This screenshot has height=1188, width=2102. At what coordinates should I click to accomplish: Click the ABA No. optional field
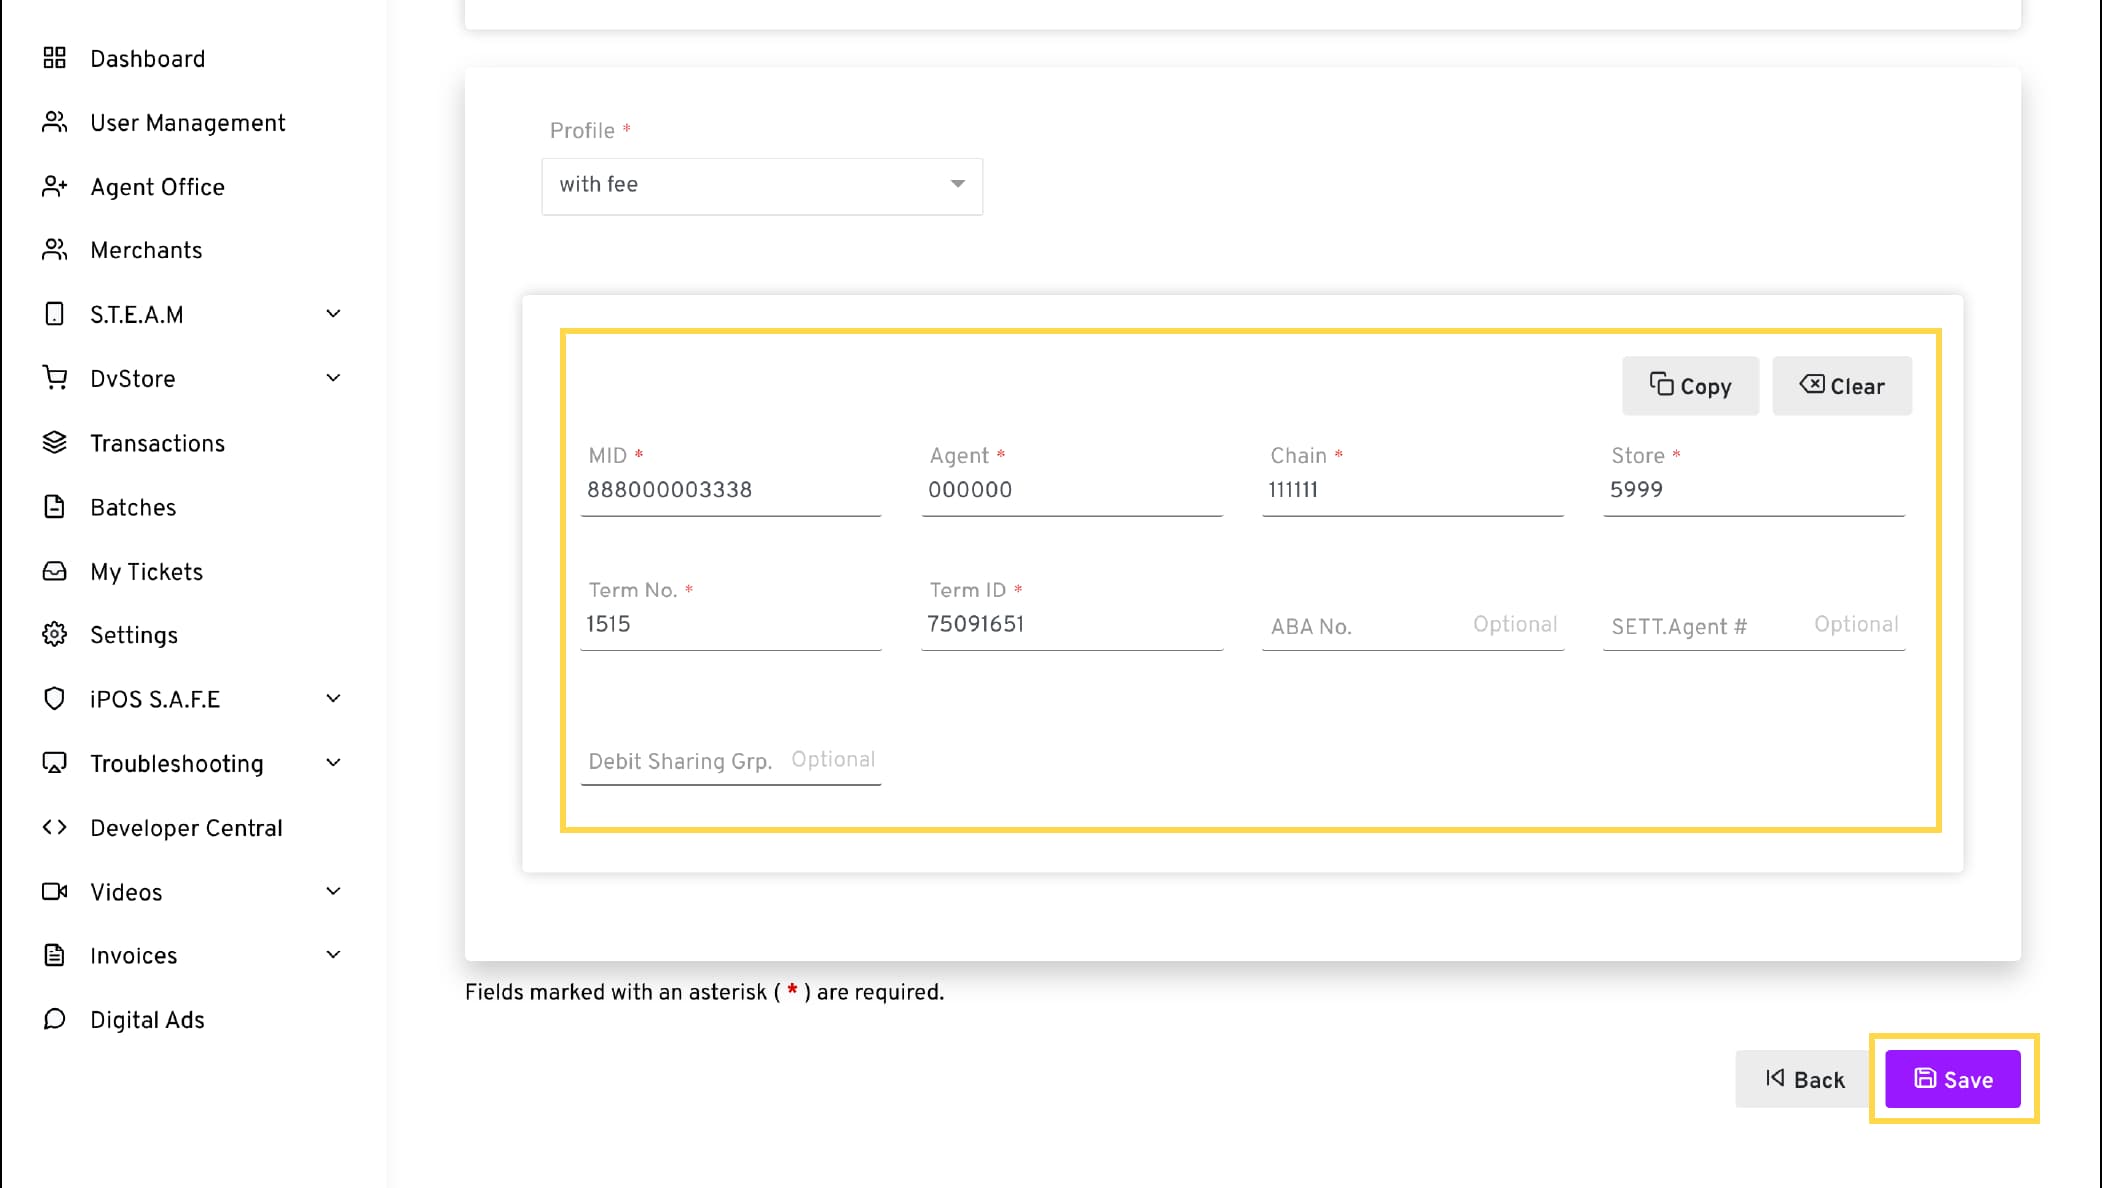pyautogui.click(x=1412, y=626)
